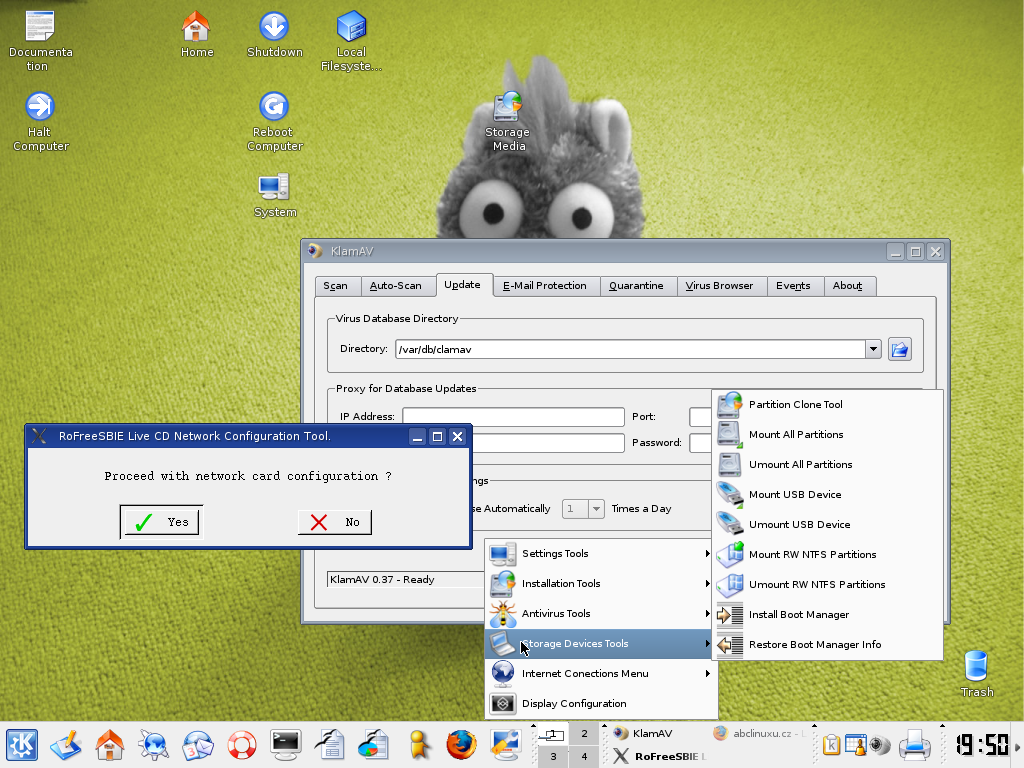Browse for virus database directory folder icon
The height and width of the screenshot is (768, 1024).
pyautogui.click(x=900, y=349)
